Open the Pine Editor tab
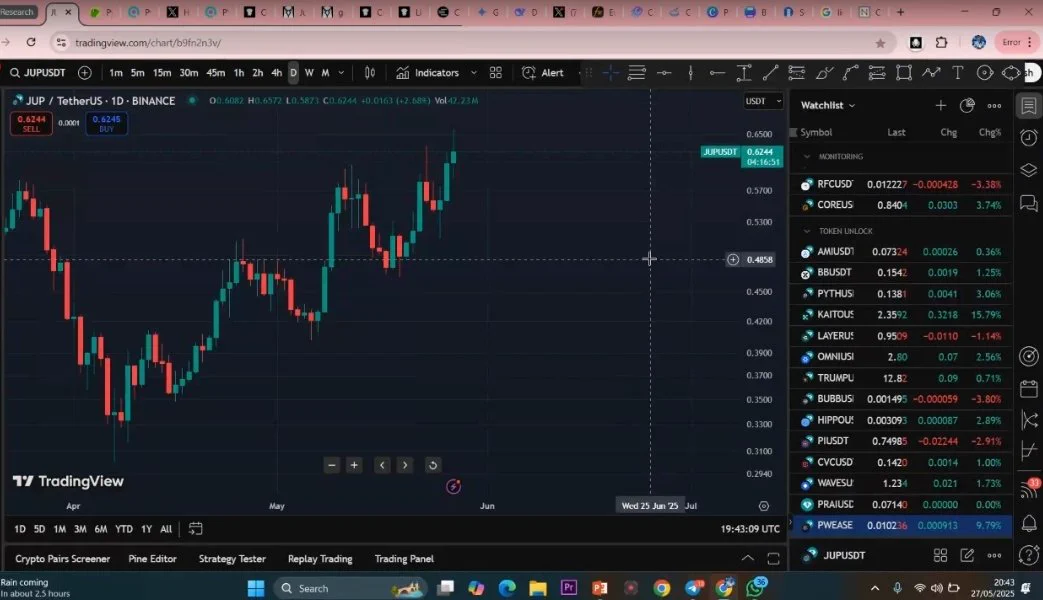 click(152, 559)
